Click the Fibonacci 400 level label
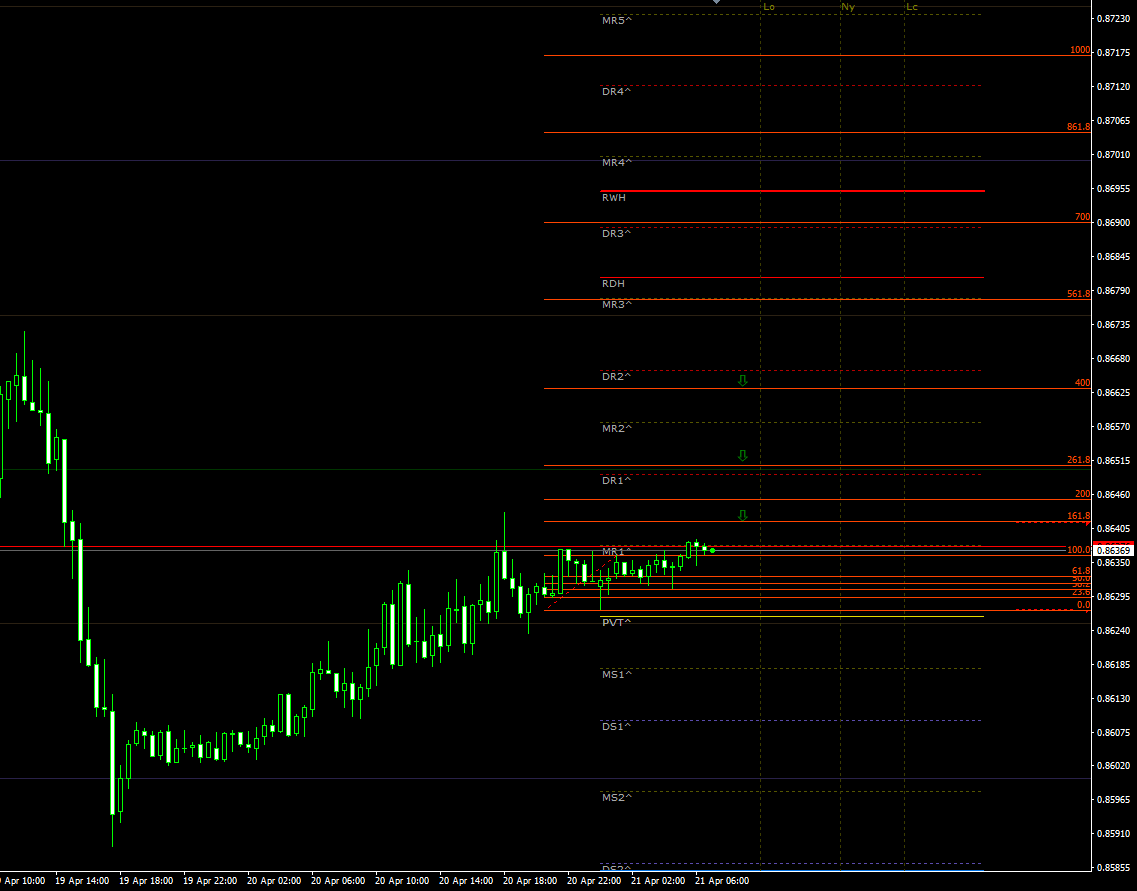This screenshot has height=891, width=1137. pyautogui.click(x=1081, y=383)
